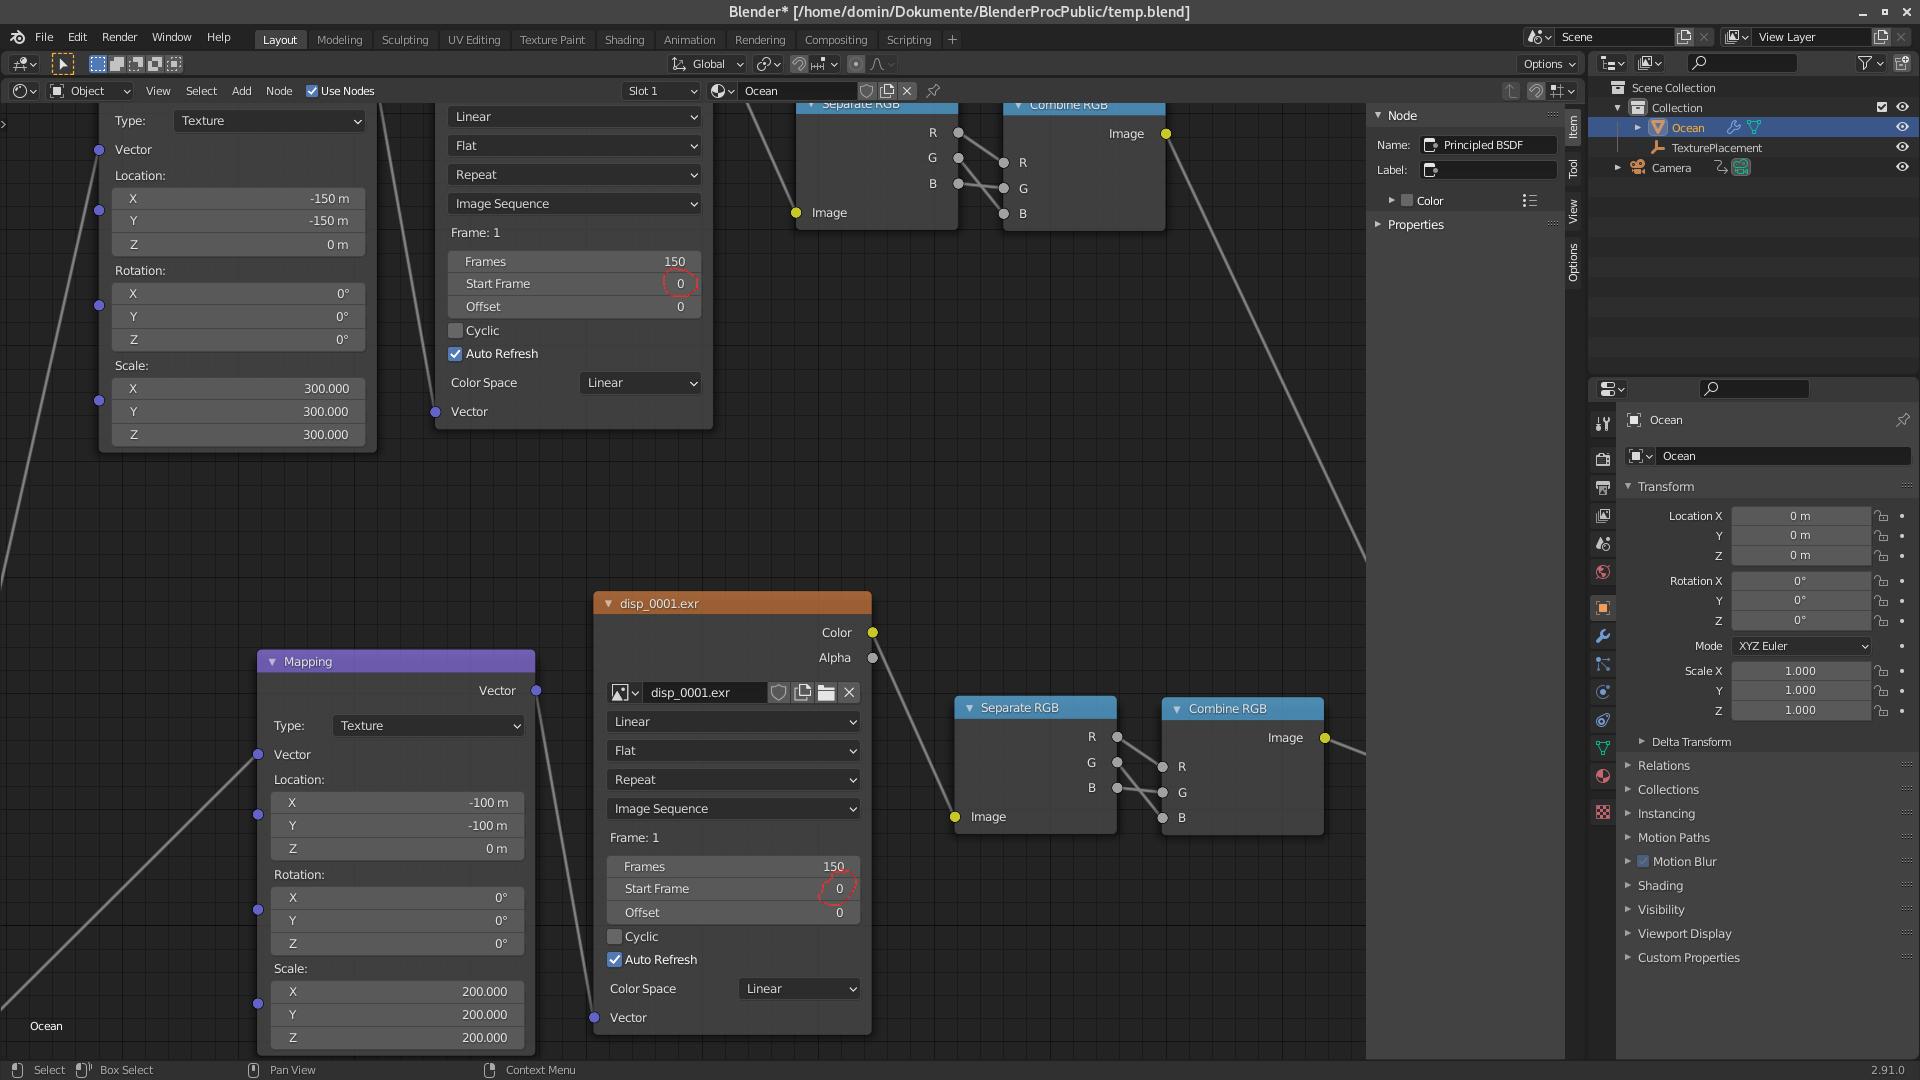Viewport: 1920px width, 1080px height.
Task: Collapse the Collection in the Outliner
Action: click(x=1617, y=107)
